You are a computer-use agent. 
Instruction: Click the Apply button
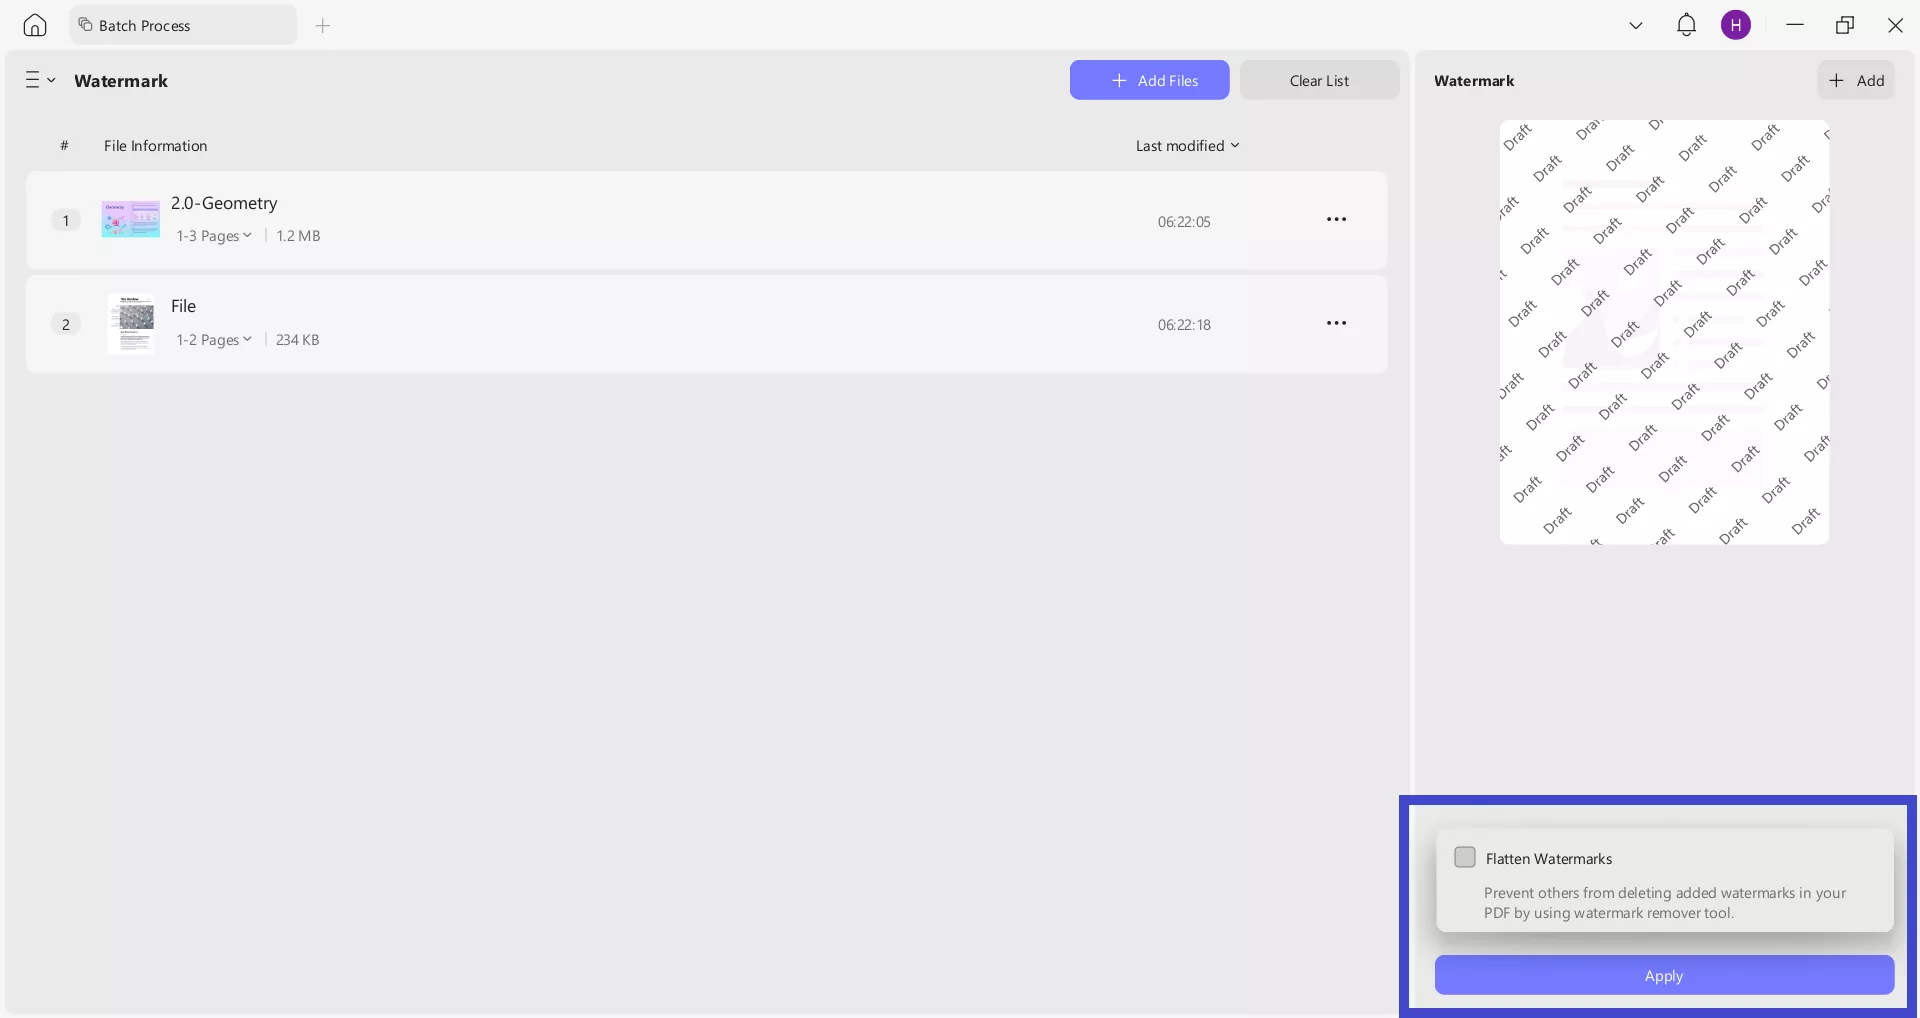pos(1664,975)
